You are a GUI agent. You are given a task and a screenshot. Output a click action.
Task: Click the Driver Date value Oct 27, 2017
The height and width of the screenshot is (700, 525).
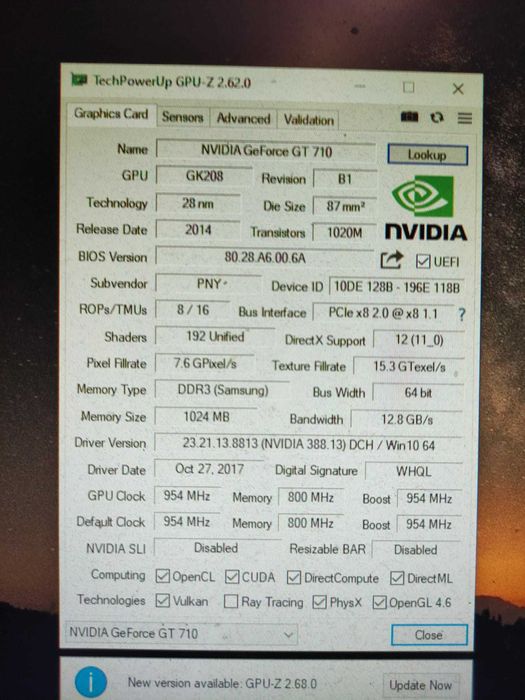coord(209,469)
